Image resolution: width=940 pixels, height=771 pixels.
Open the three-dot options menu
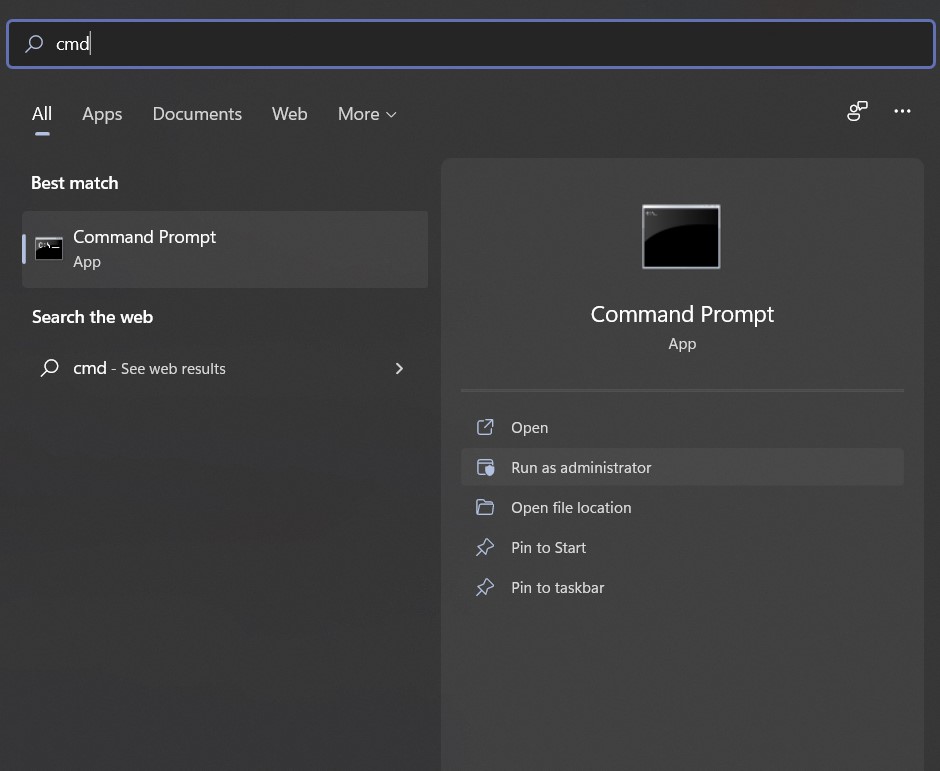pos(902,111)
